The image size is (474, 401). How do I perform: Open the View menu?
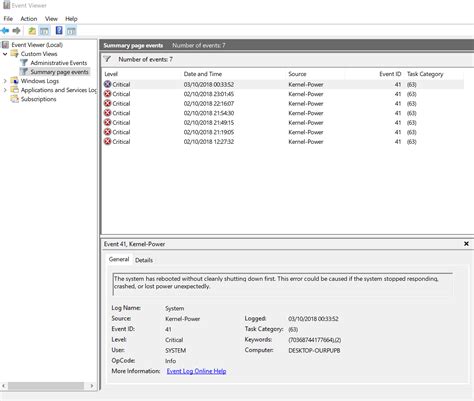tap(51, 19)
